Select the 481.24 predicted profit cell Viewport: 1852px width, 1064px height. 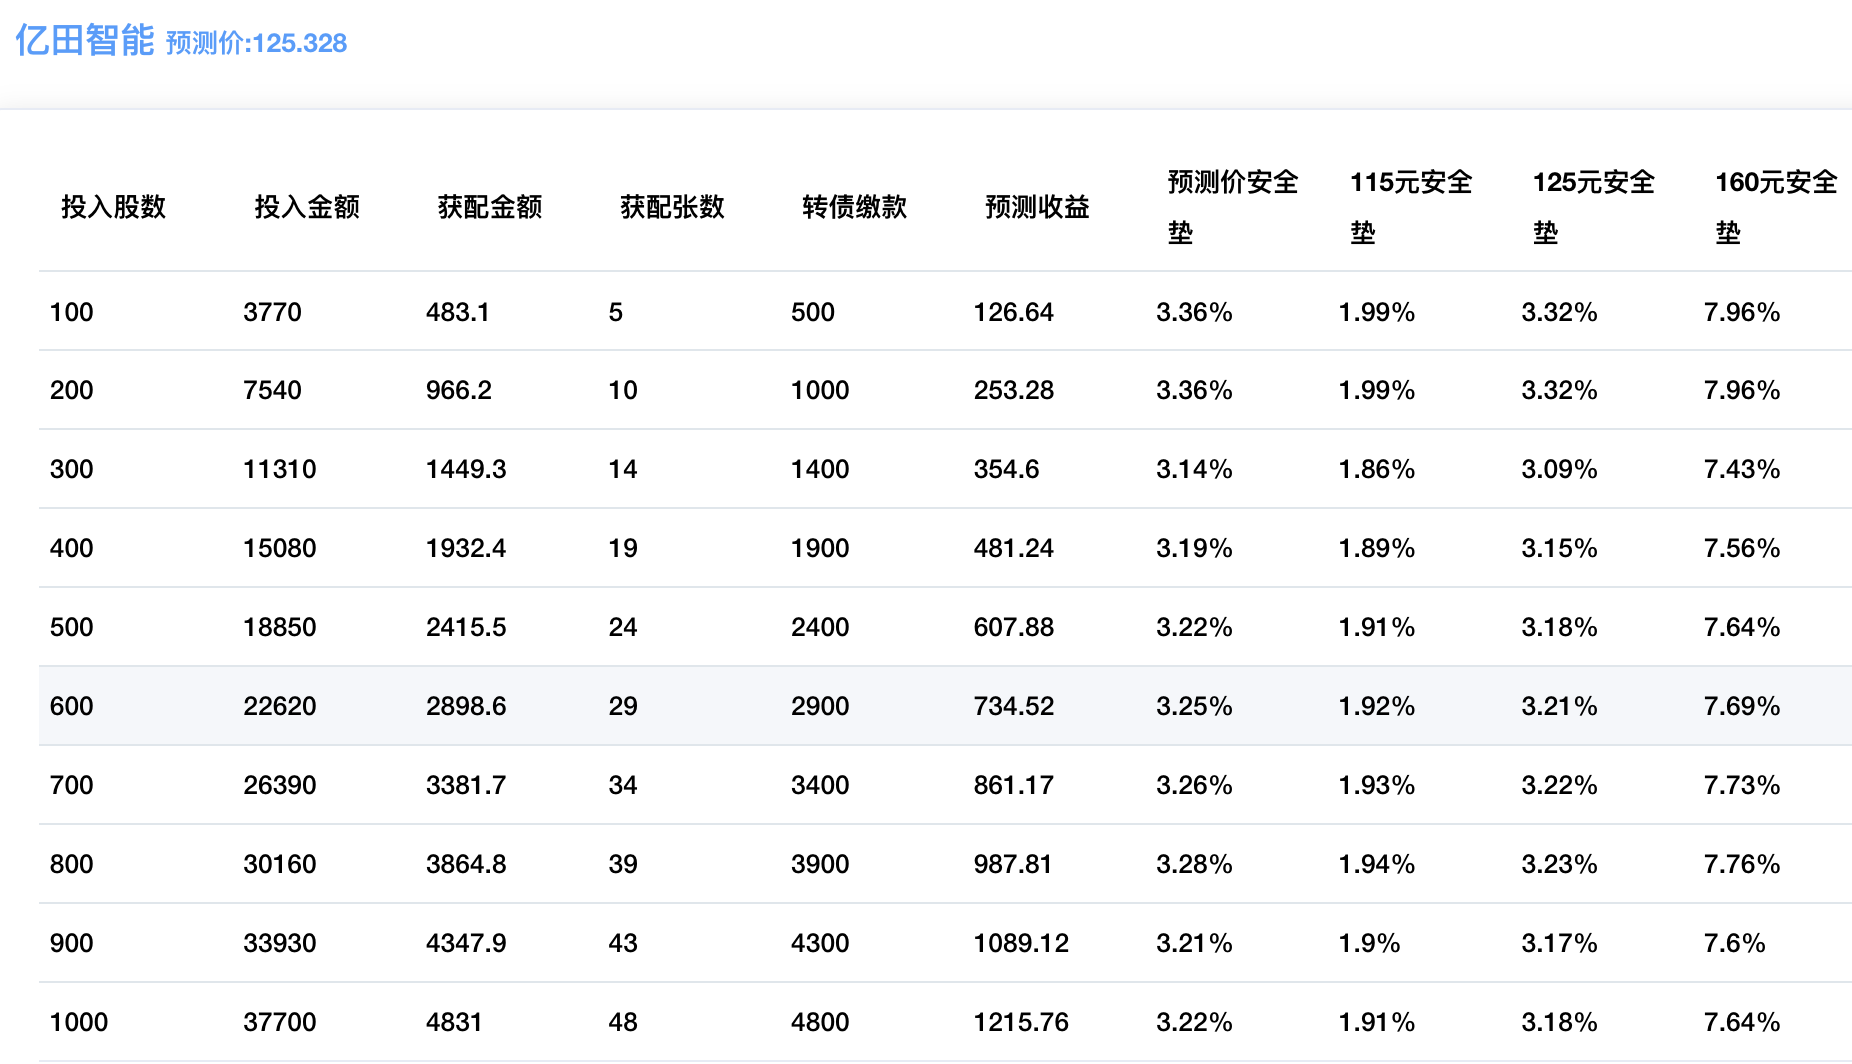click(1013, 548)
